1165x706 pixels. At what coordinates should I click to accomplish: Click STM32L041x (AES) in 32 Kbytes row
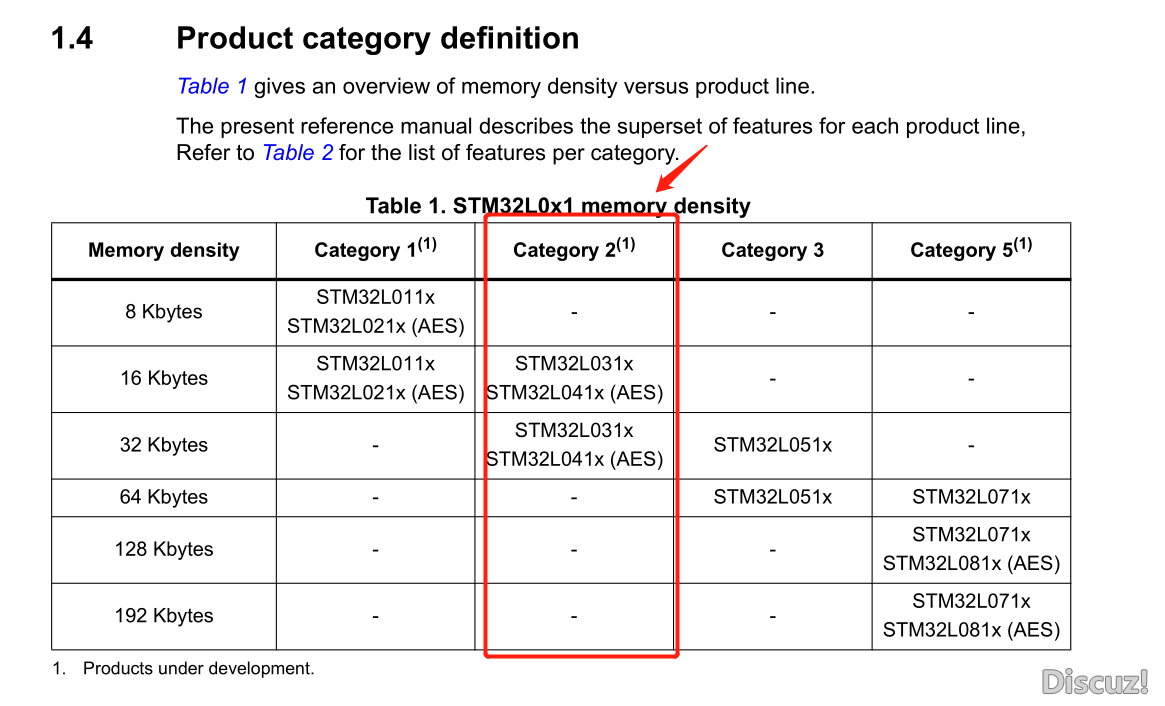(574, 459)
